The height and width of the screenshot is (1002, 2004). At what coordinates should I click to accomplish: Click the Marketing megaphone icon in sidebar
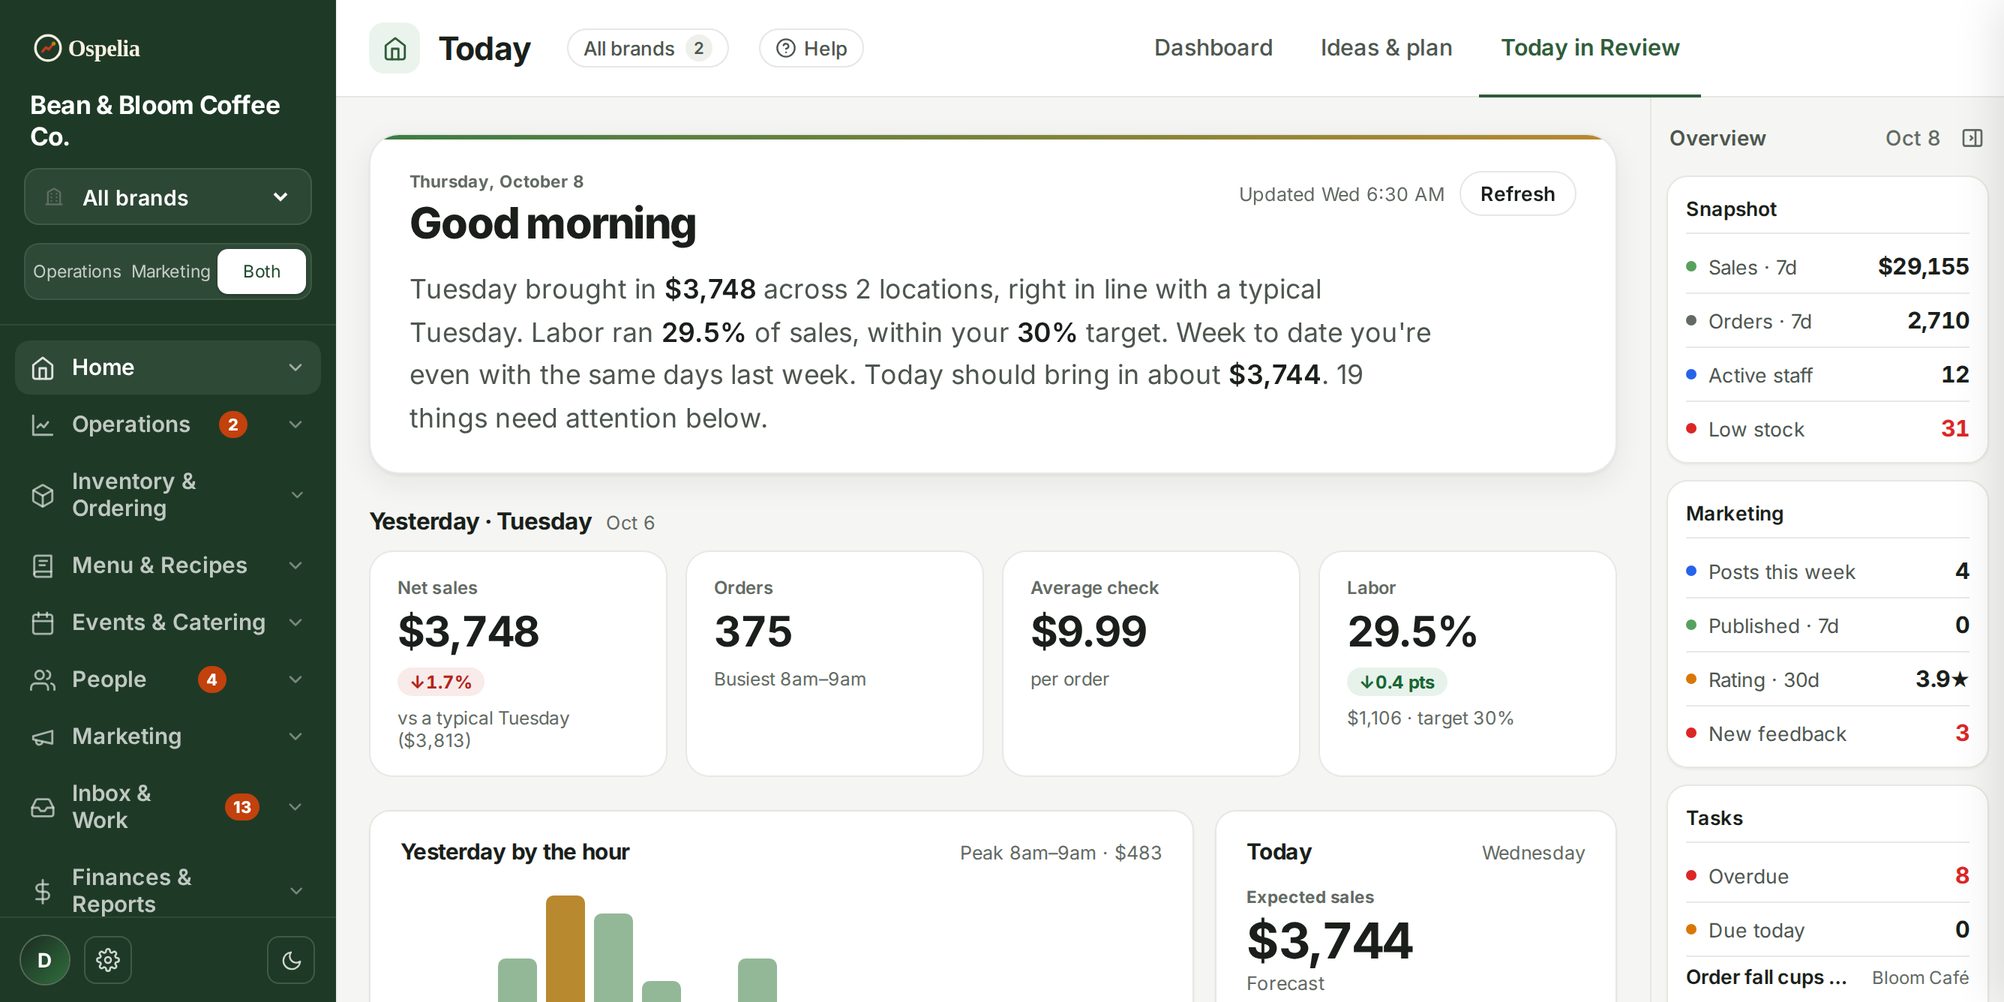pos(43,737)
